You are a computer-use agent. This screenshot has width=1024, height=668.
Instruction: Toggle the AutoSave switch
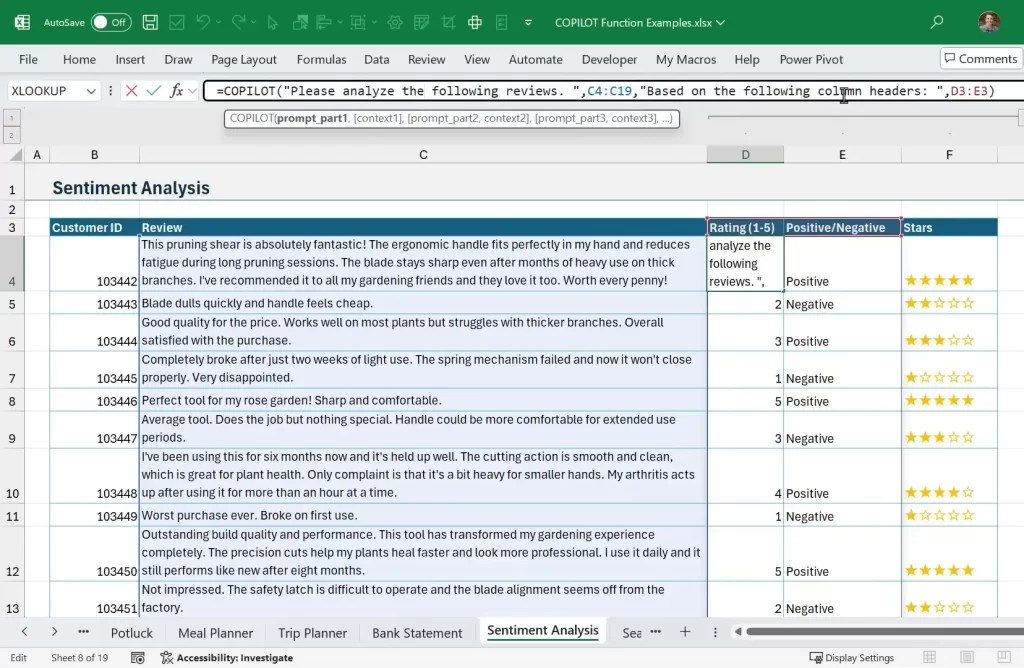pyautogui.click(x=111, y=22)
